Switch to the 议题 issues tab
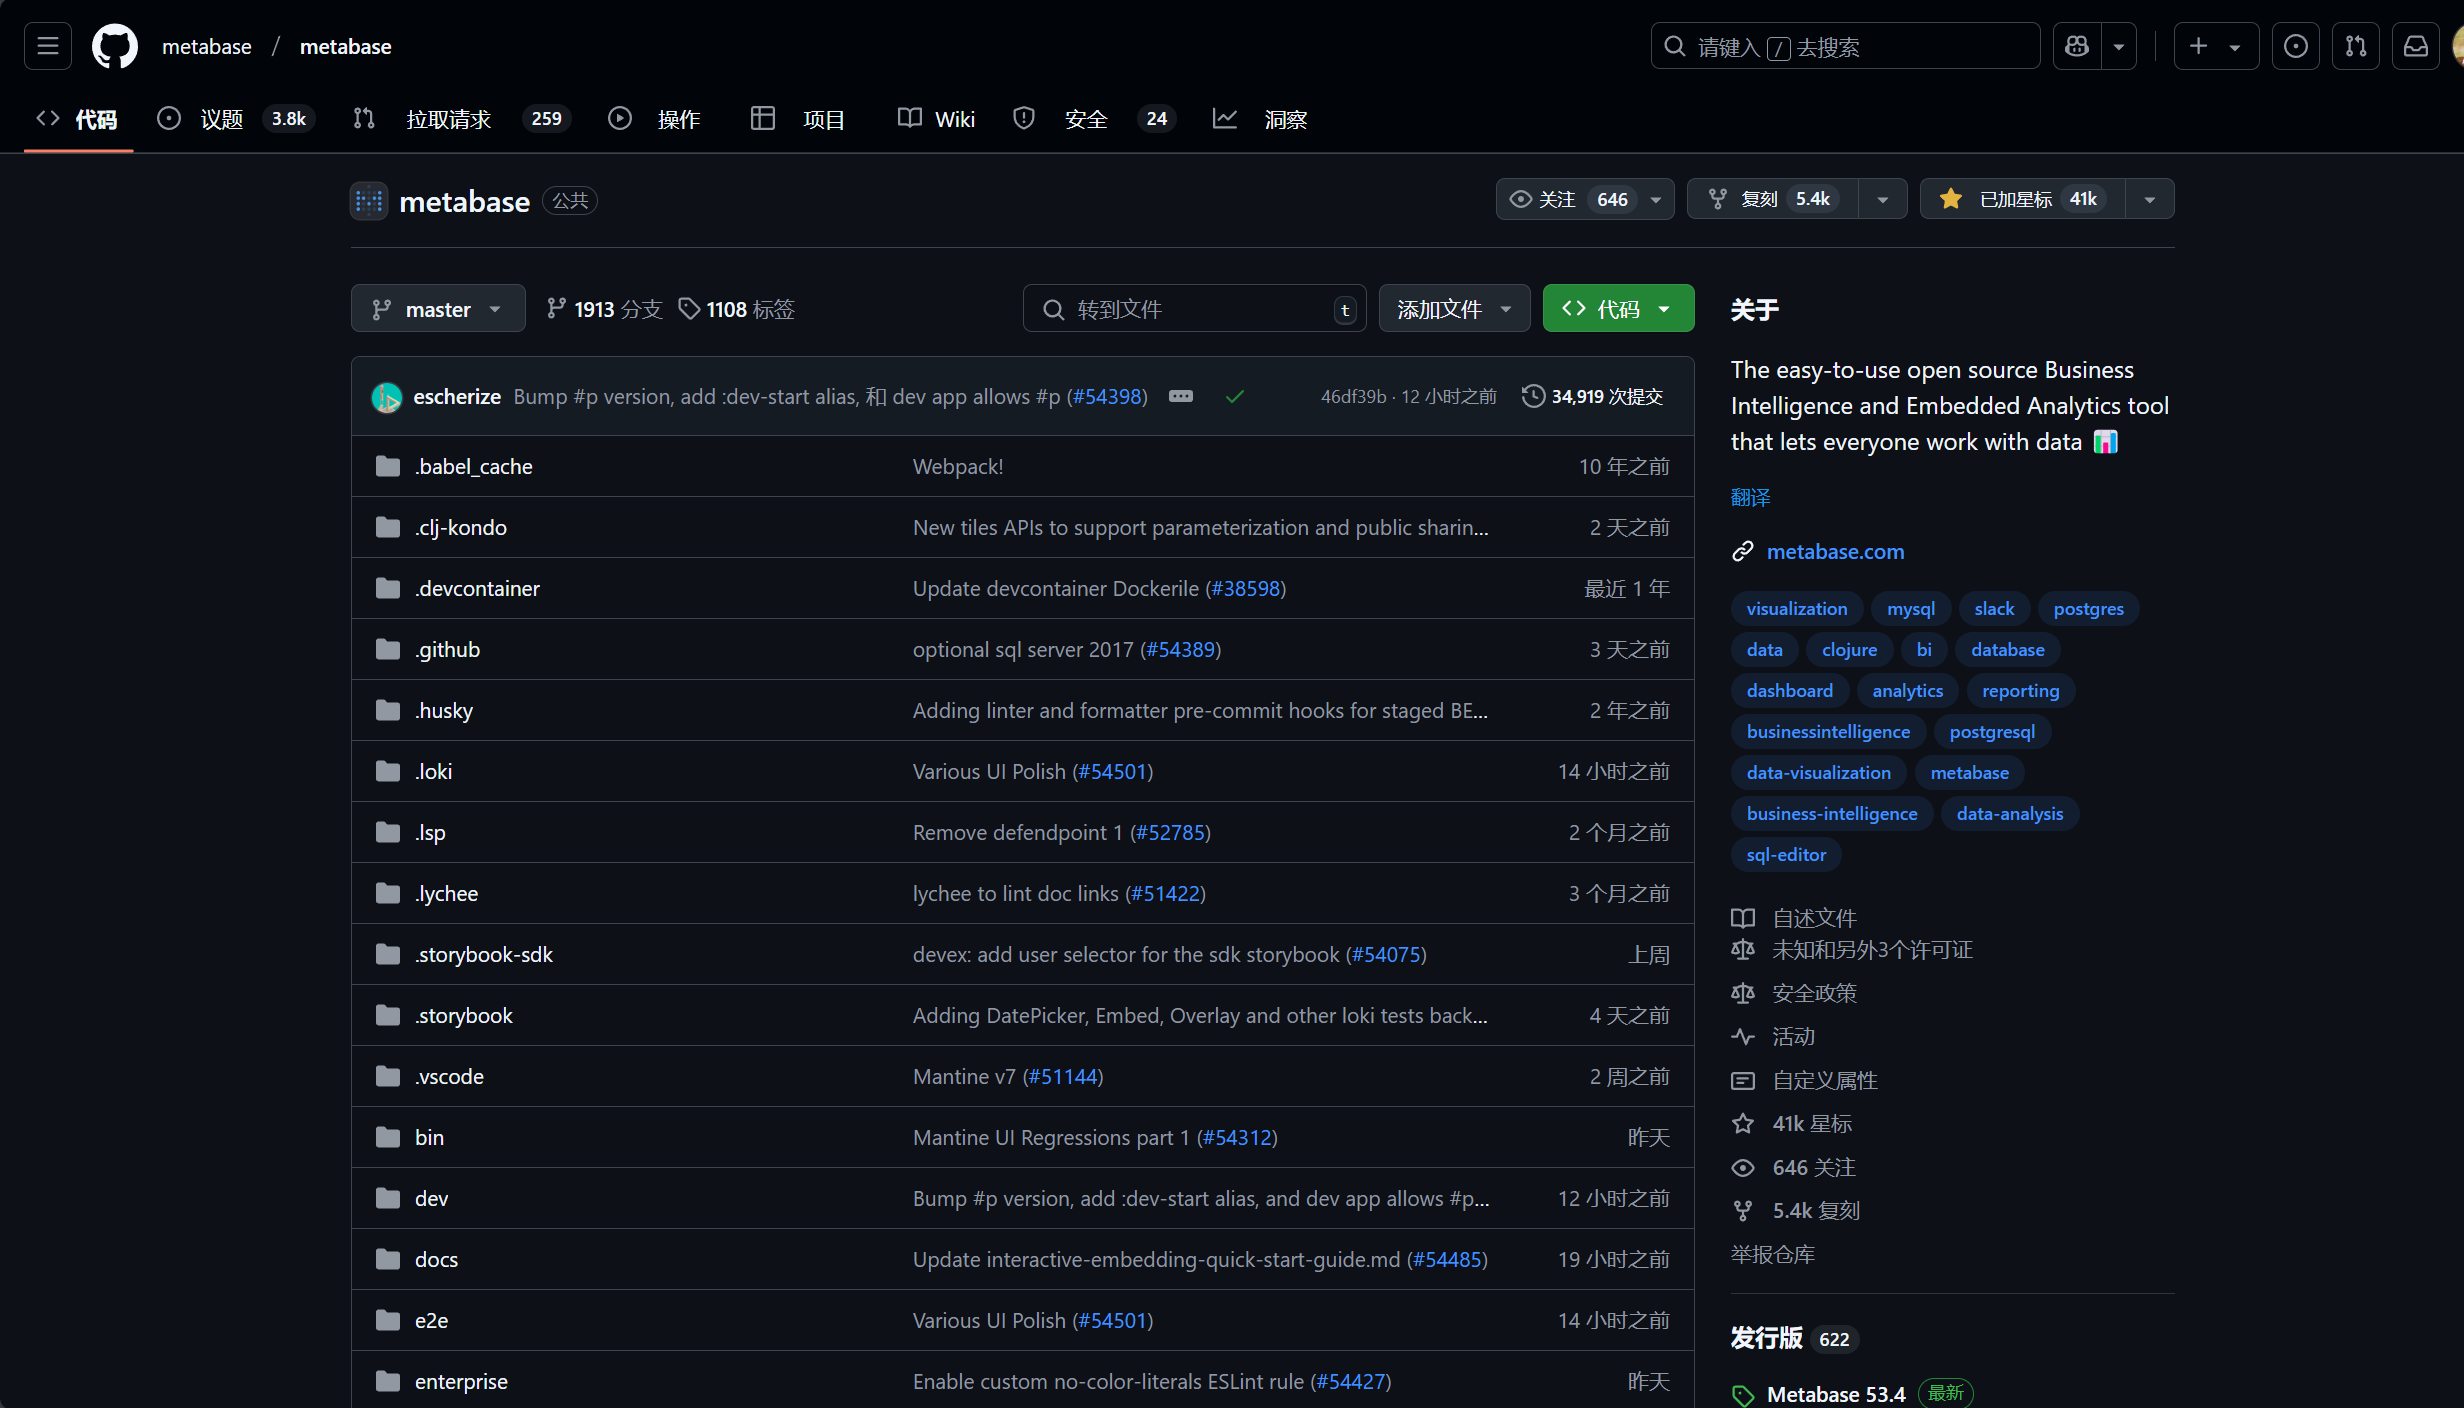 tap(221, 119)
